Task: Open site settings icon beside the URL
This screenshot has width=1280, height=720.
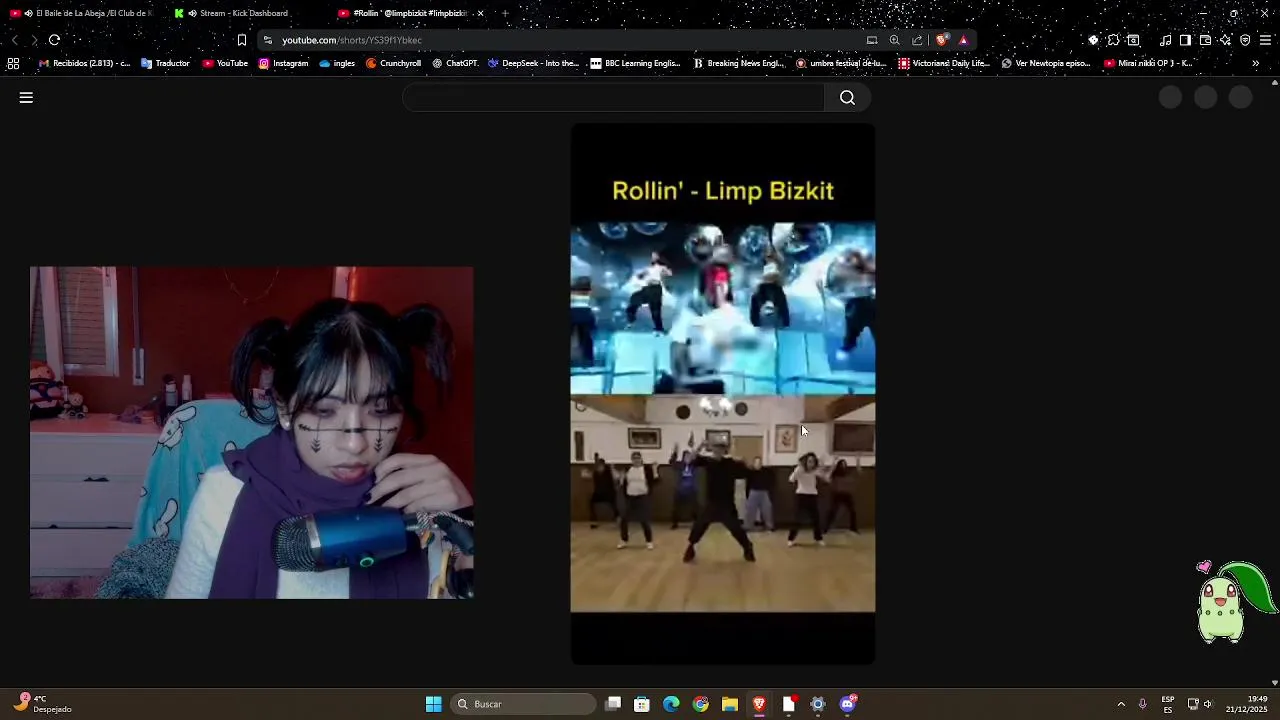Action: coord(268,40)
